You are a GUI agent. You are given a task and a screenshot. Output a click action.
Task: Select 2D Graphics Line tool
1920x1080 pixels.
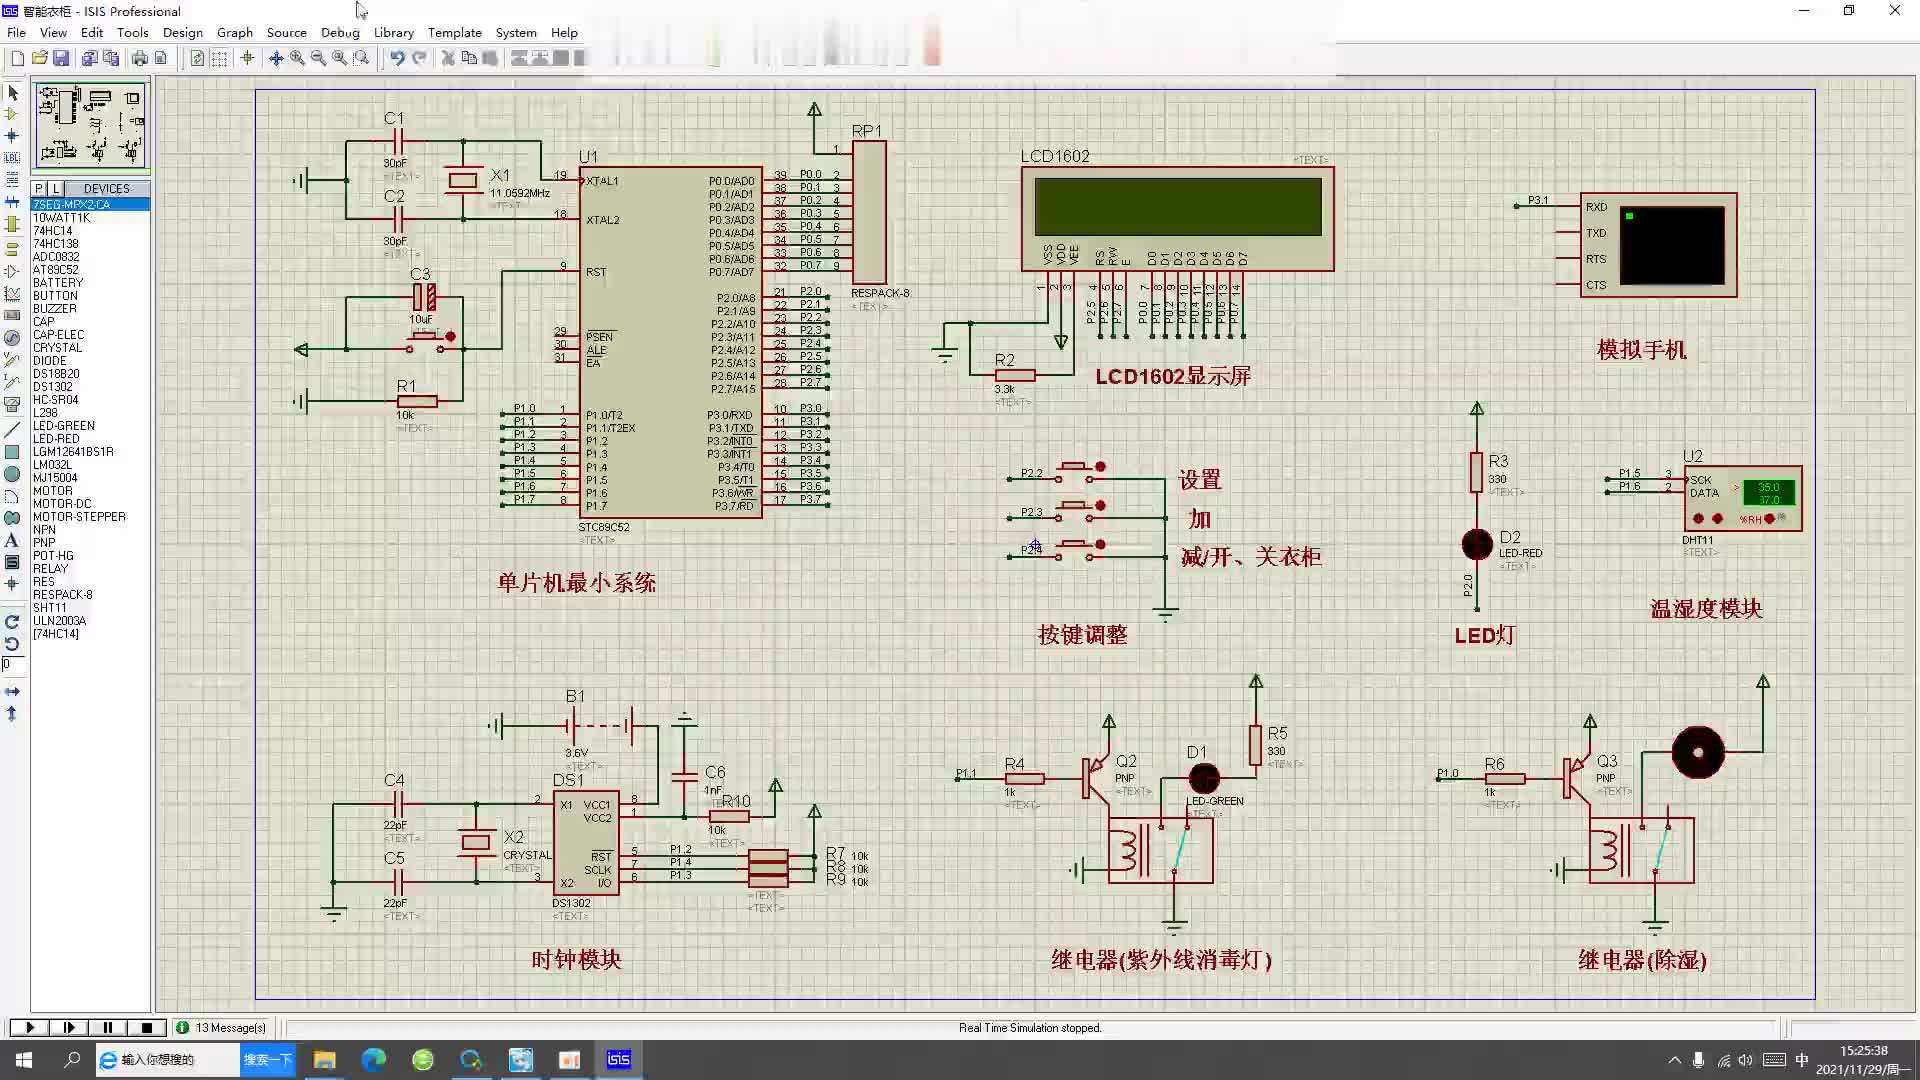point(13,430)
